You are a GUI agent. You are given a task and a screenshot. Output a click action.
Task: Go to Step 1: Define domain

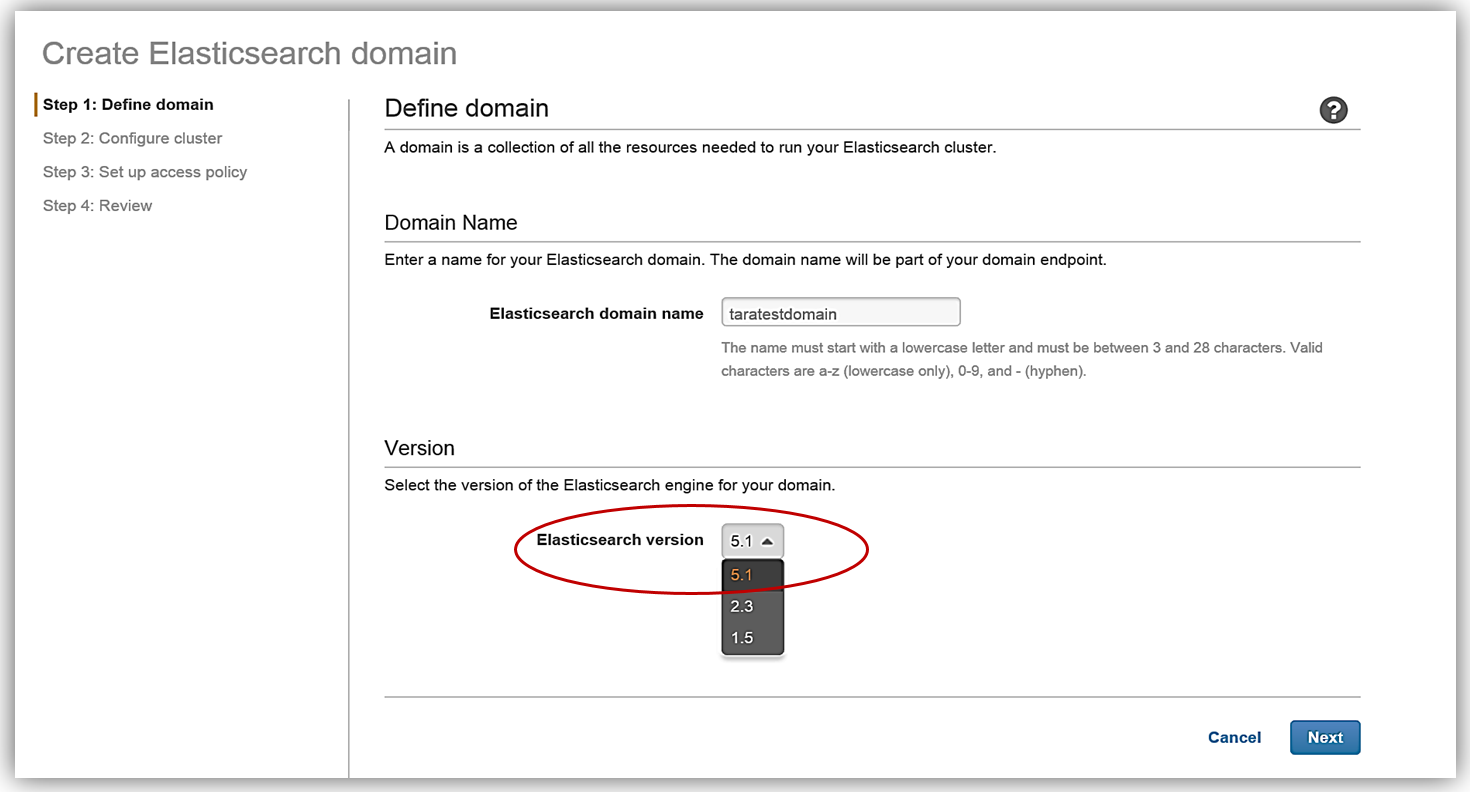(x=128, y=105)
